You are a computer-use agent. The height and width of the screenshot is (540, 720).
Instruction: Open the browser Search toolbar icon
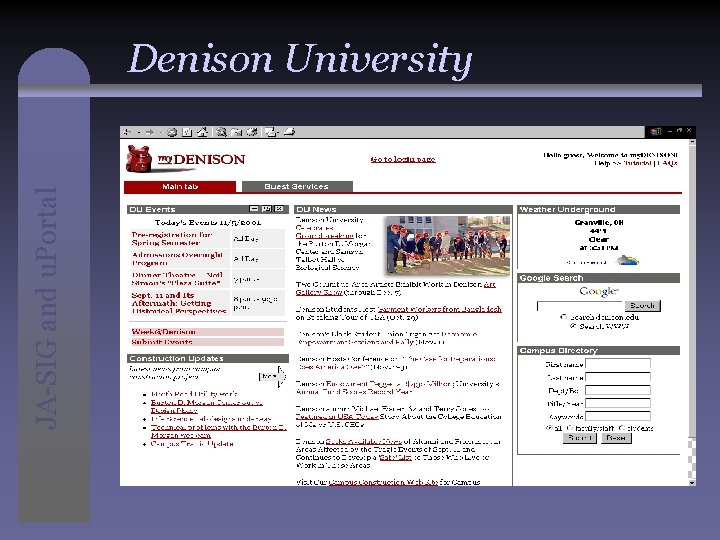tap(221, 132)
